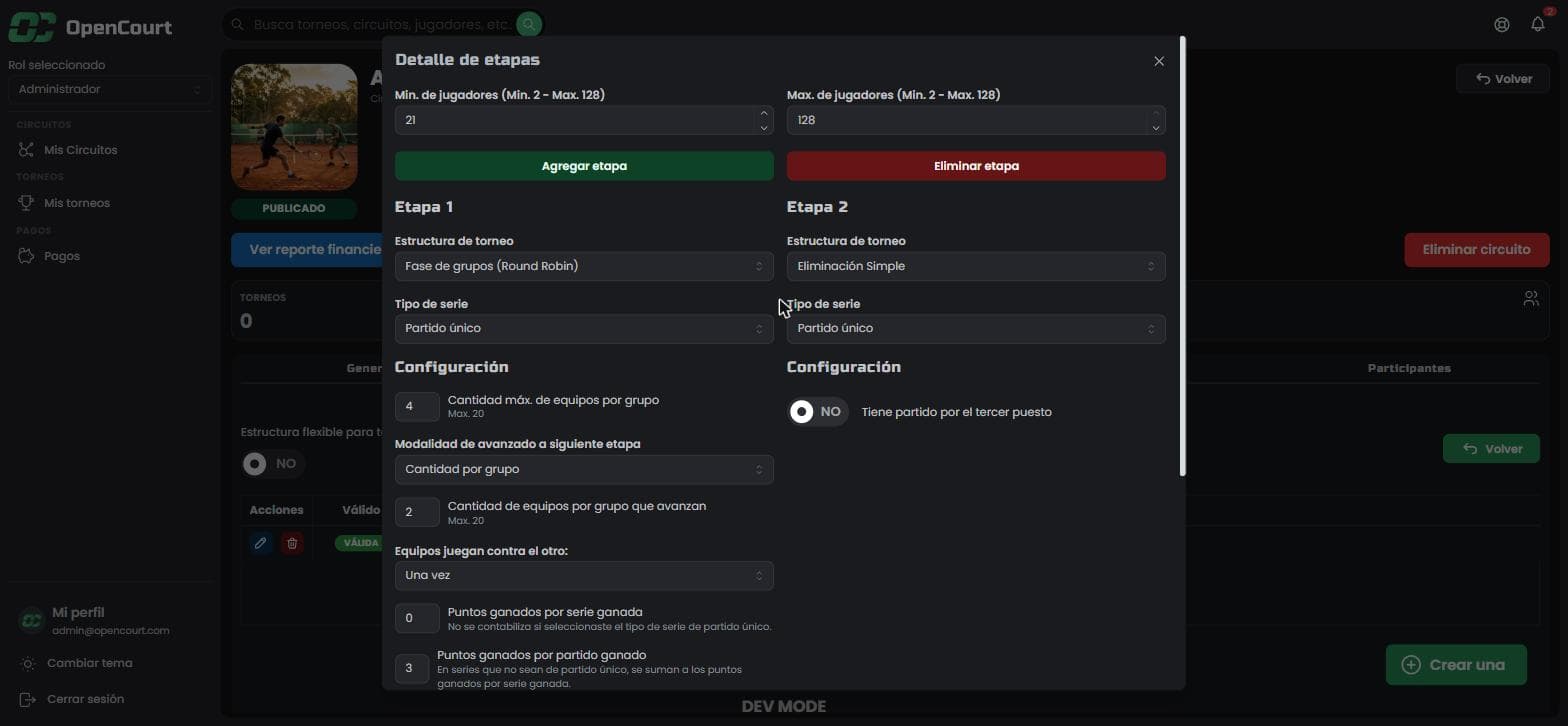Click the red trash delete icon
The height and width of the screenshot is (726, 1568).
point(292,543)
